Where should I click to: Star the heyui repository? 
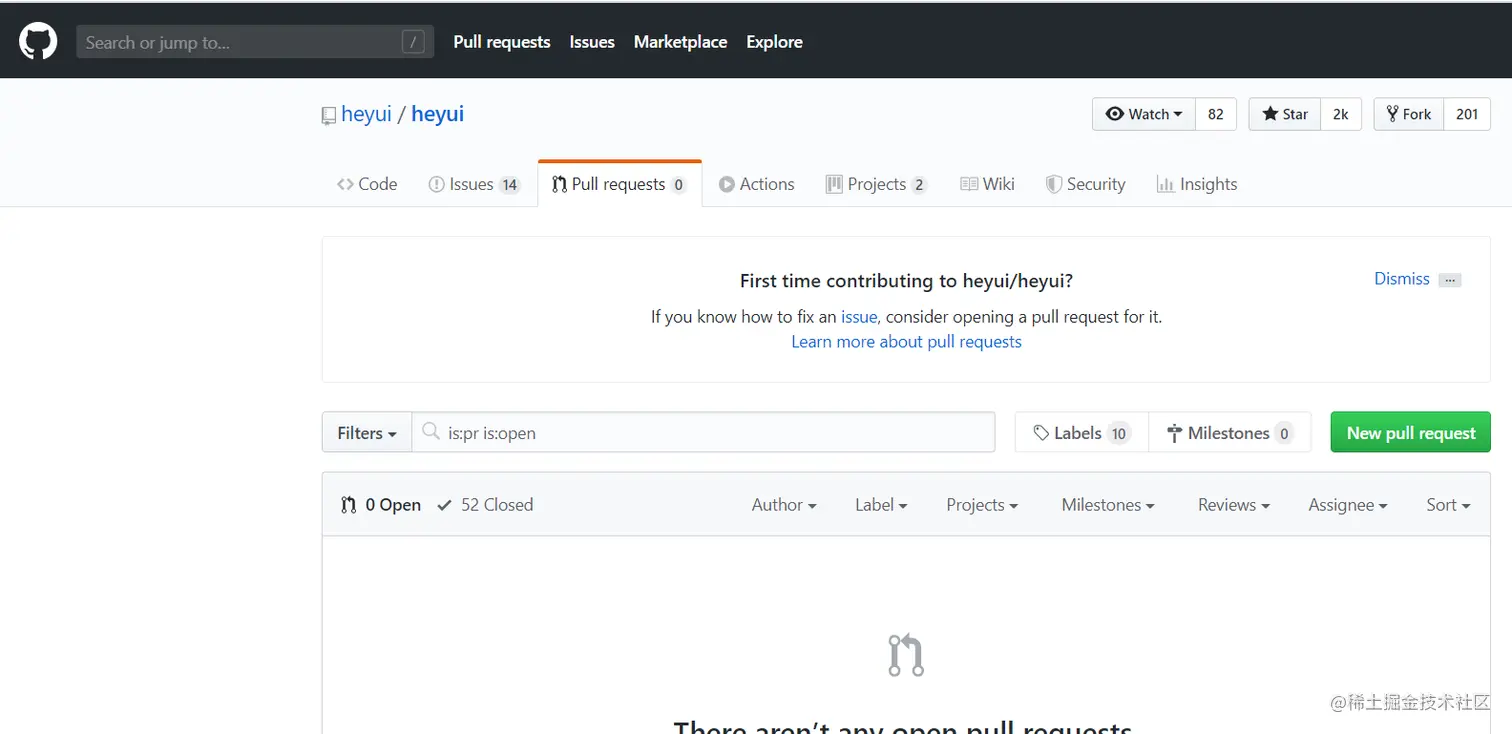tap(1285, 114)
